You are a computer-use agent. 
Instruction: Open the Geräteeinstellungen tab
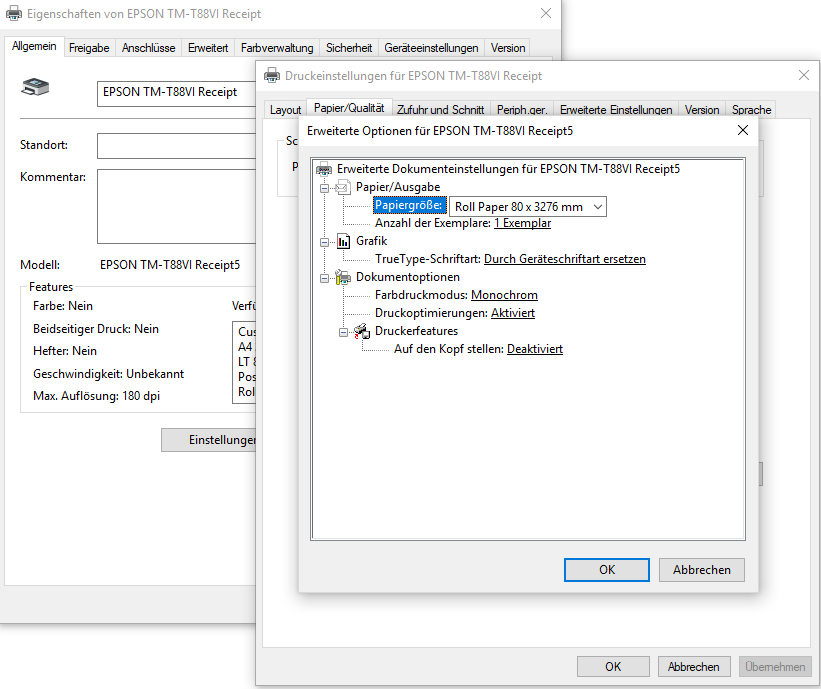coord(431,48)
